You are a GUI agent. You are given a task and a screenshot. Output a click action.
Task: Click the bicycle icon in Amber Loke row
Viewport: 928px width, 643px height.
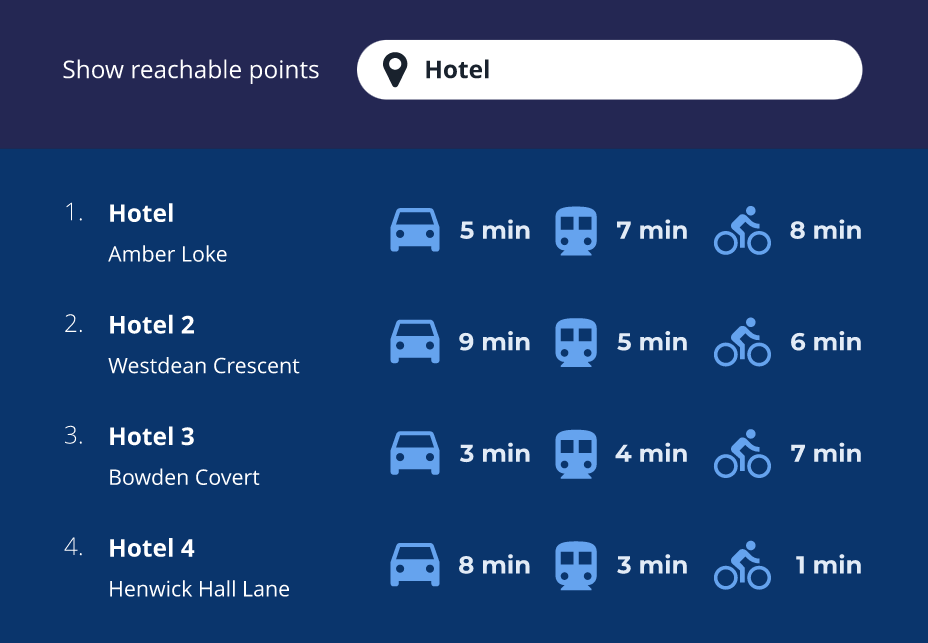[742, 231]
